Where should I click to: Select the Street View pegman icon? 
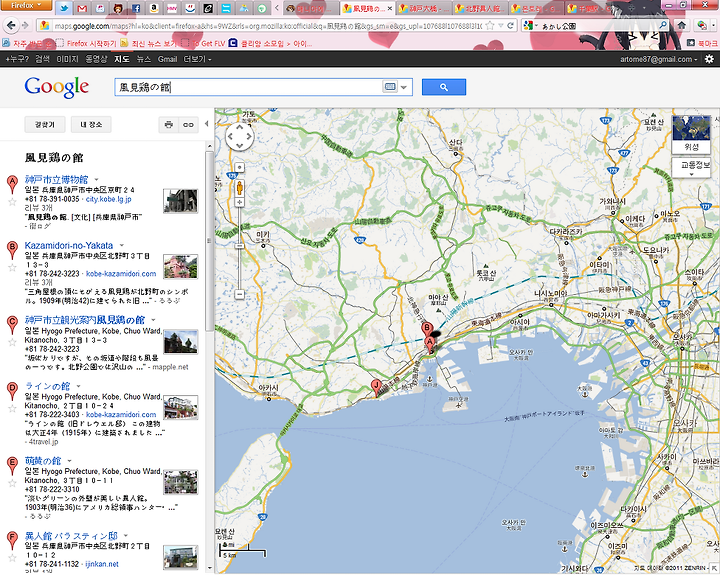click(239, 187)
